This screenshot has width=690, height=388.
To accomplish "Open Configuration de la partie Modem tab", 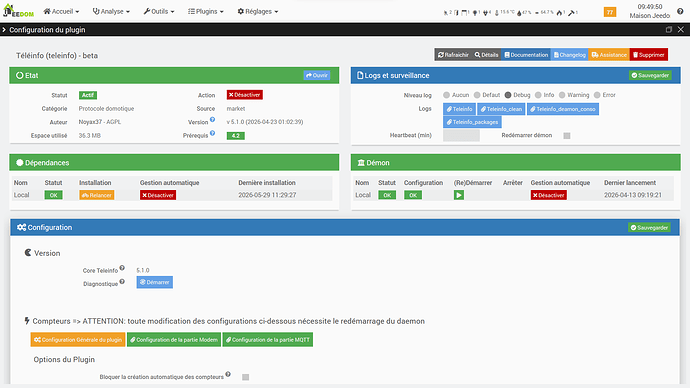I will tap(174, 340).
